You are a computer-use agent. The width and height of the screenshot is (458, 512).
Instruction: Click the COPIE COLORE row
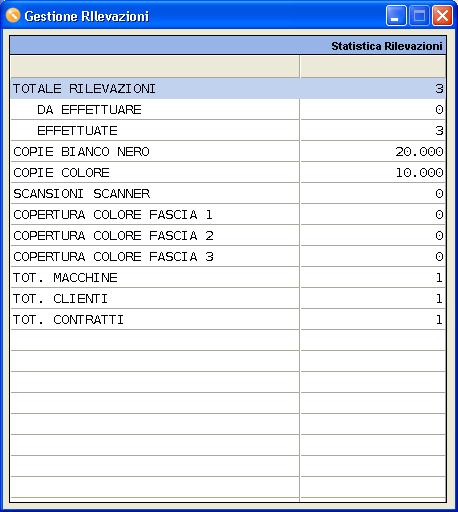pos(228,172)
